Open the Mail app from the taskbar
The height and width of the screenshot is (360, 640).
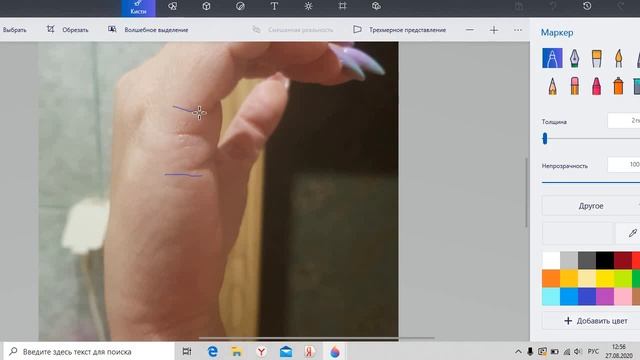[286, 351]
